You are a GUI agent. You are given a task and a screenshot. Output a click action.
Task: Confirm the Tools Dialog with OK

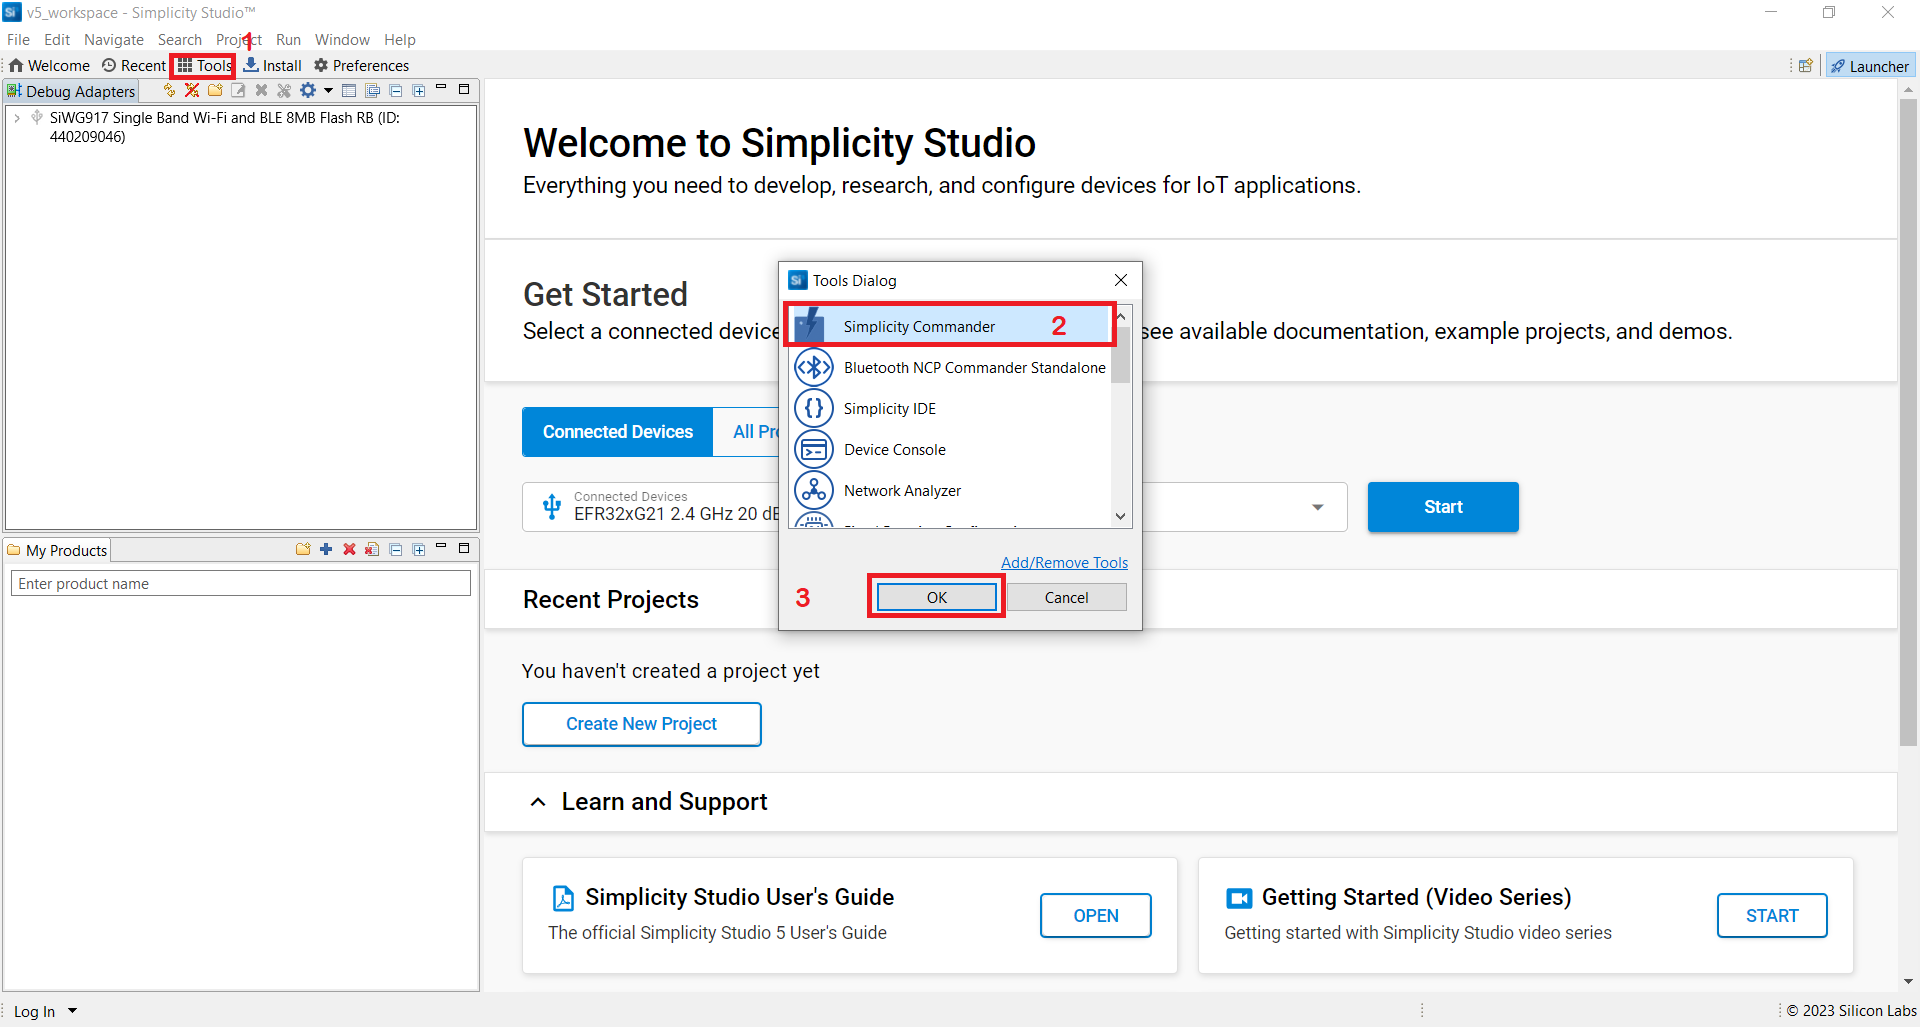[x=936, y=597]
